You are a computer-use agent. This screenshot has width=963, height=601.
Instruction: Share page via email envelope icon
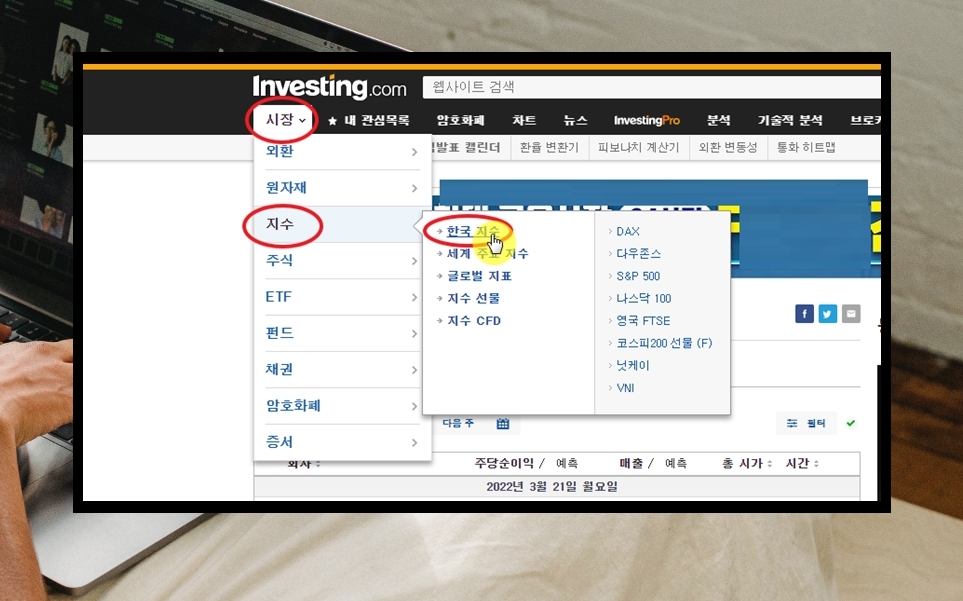pyautogui.click(x=851, y=314)
